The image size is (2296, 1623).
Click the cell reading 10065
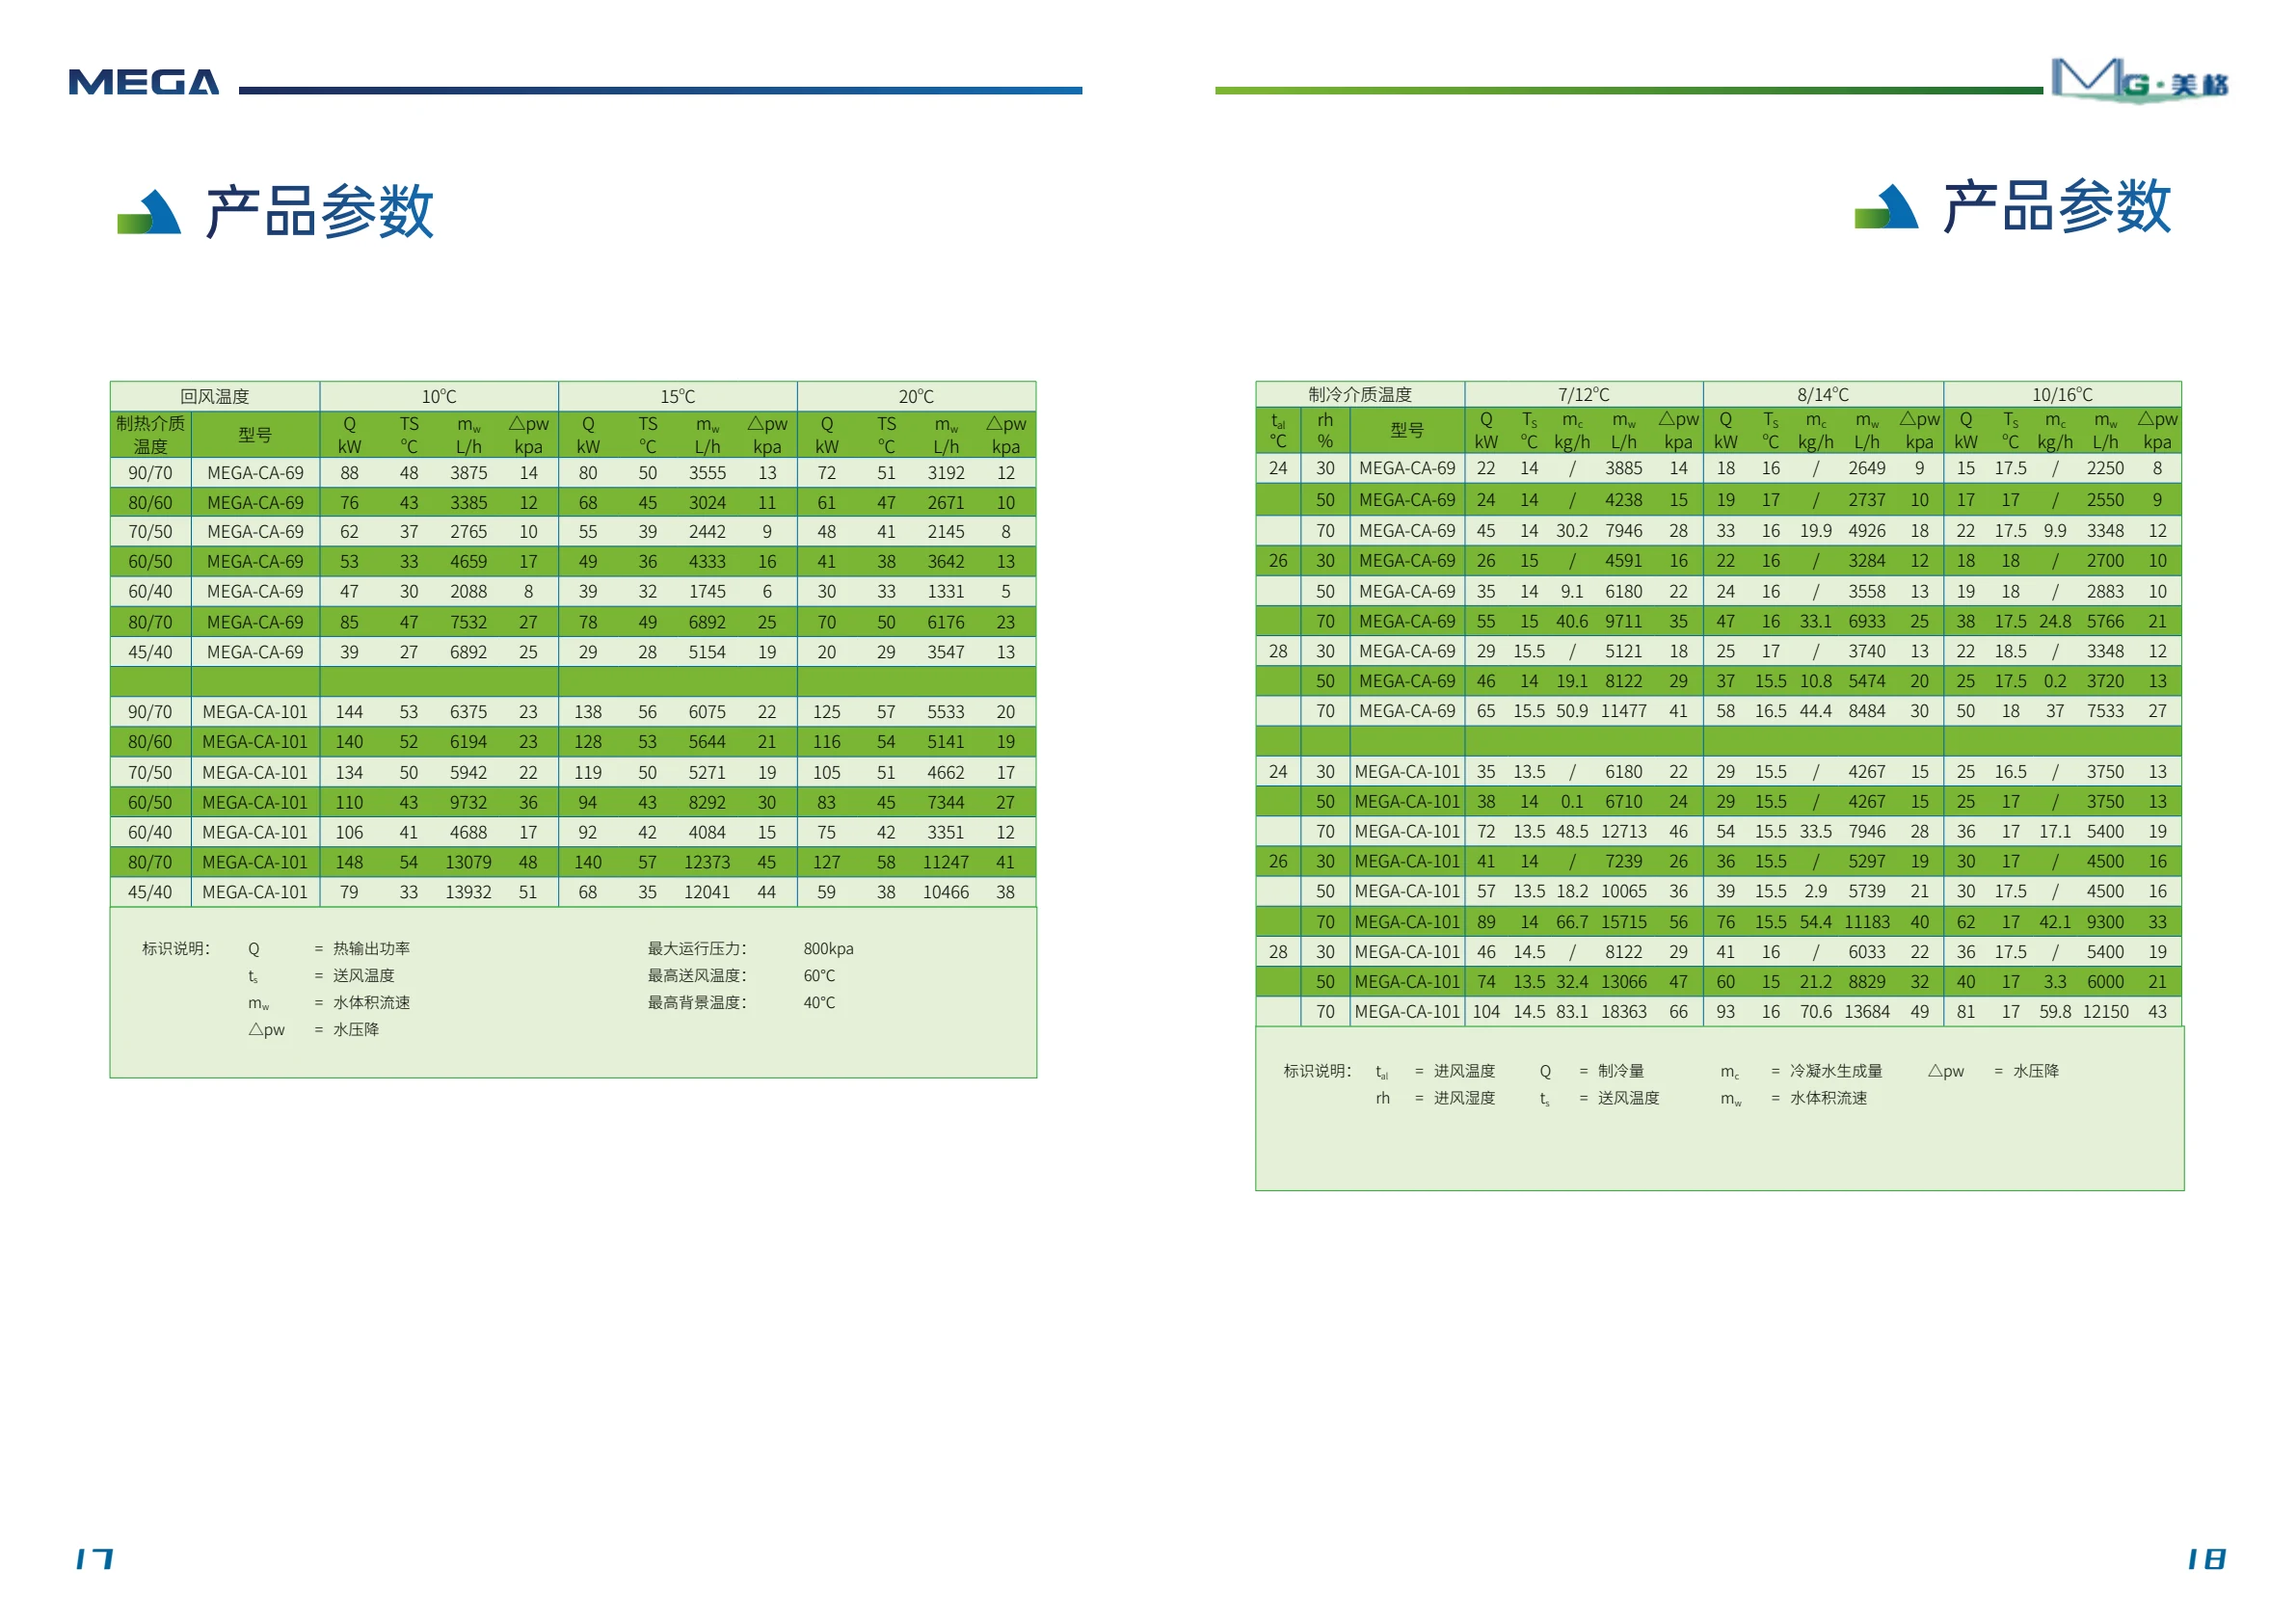pos(1624,891)
